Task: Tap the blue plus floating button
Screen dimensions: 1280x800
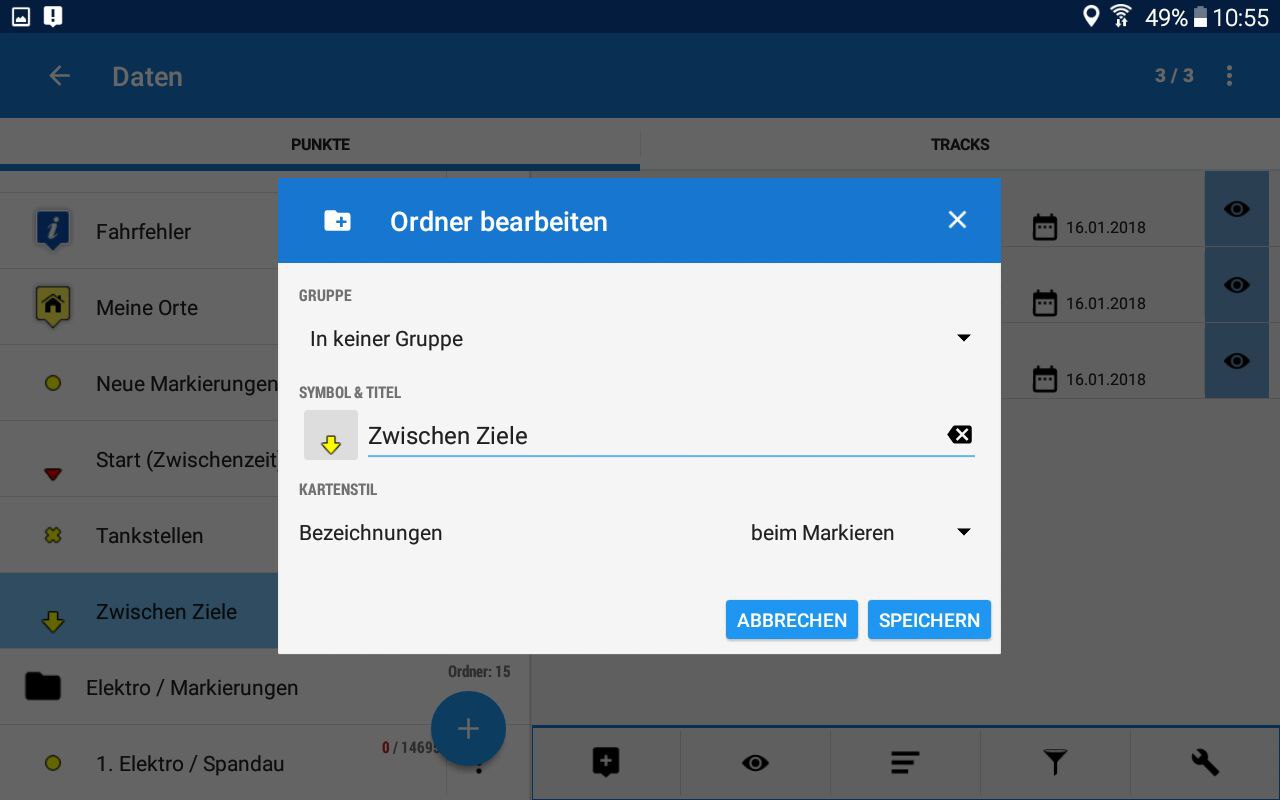Action: click(x=468, y=729)
